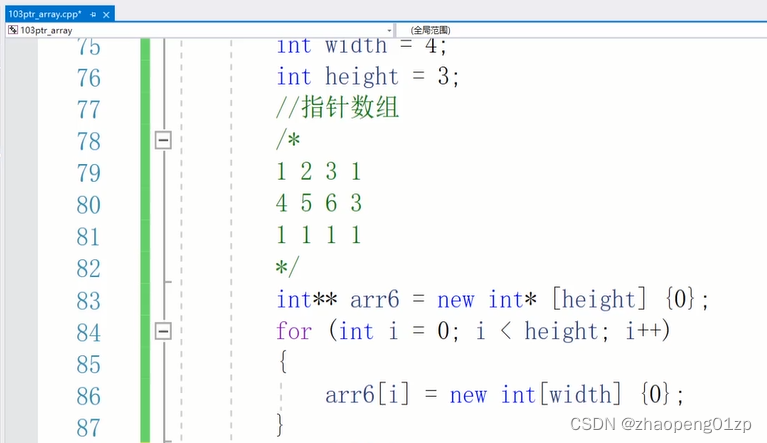Click line number 76
The height and width of the screenshot is (443, 767).
coord(89,78)
